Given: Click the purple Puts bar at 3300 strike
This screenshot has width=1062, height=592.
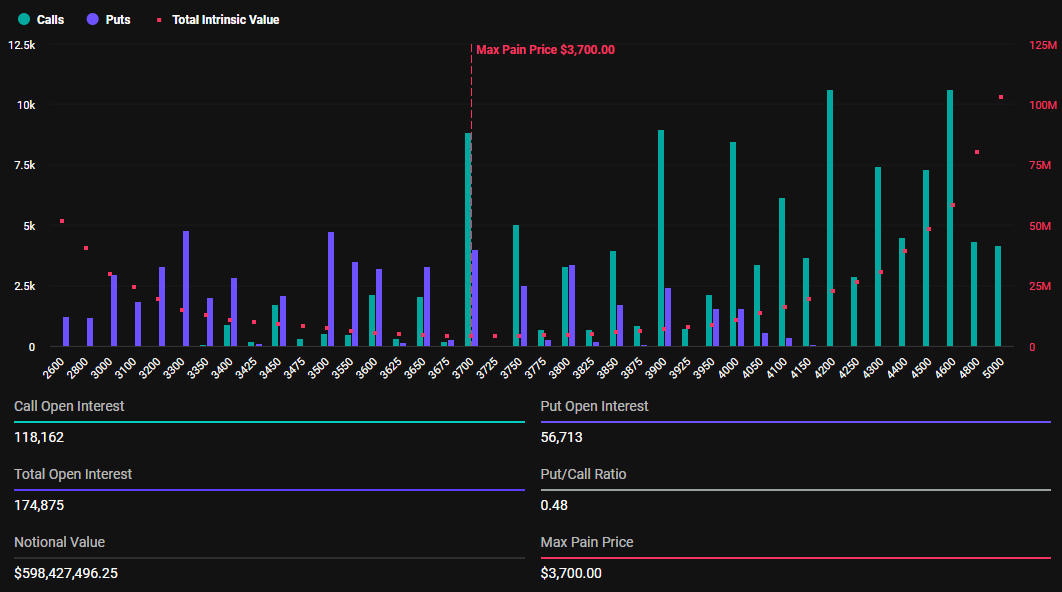Looking at the screenshot, I should [x=186, y=290].
